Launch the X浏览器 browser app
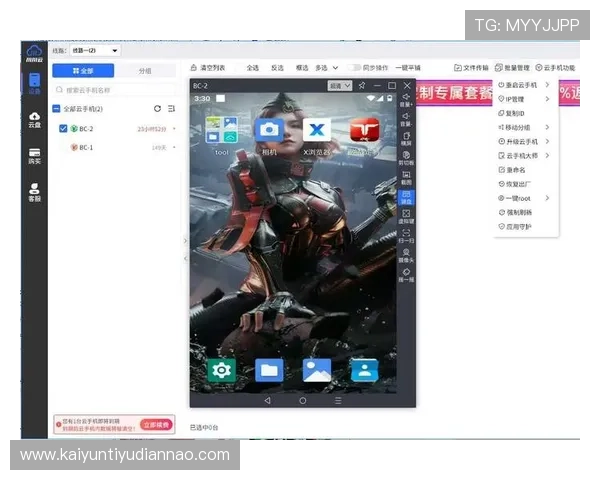600x480 pixels. pos(317,136)
